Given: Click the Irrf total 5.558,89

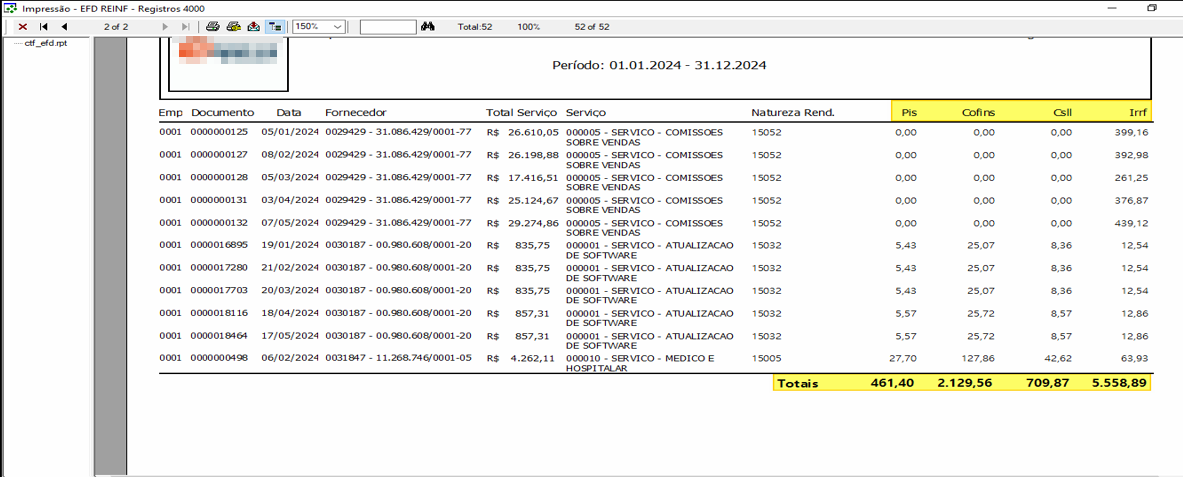Looking at the screenshot, I should pyautogui.click(x=1120, y=383).
